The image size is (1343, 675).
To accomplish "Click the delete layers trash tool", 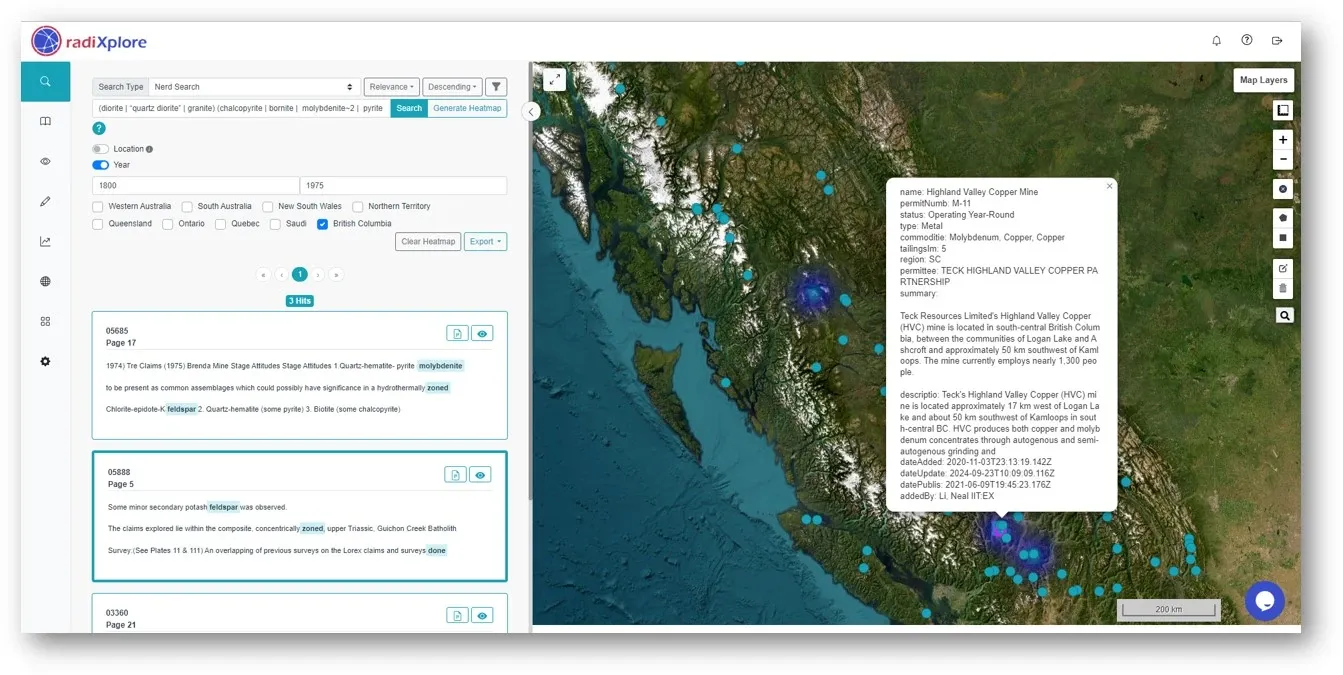I will pos(1284,289).
